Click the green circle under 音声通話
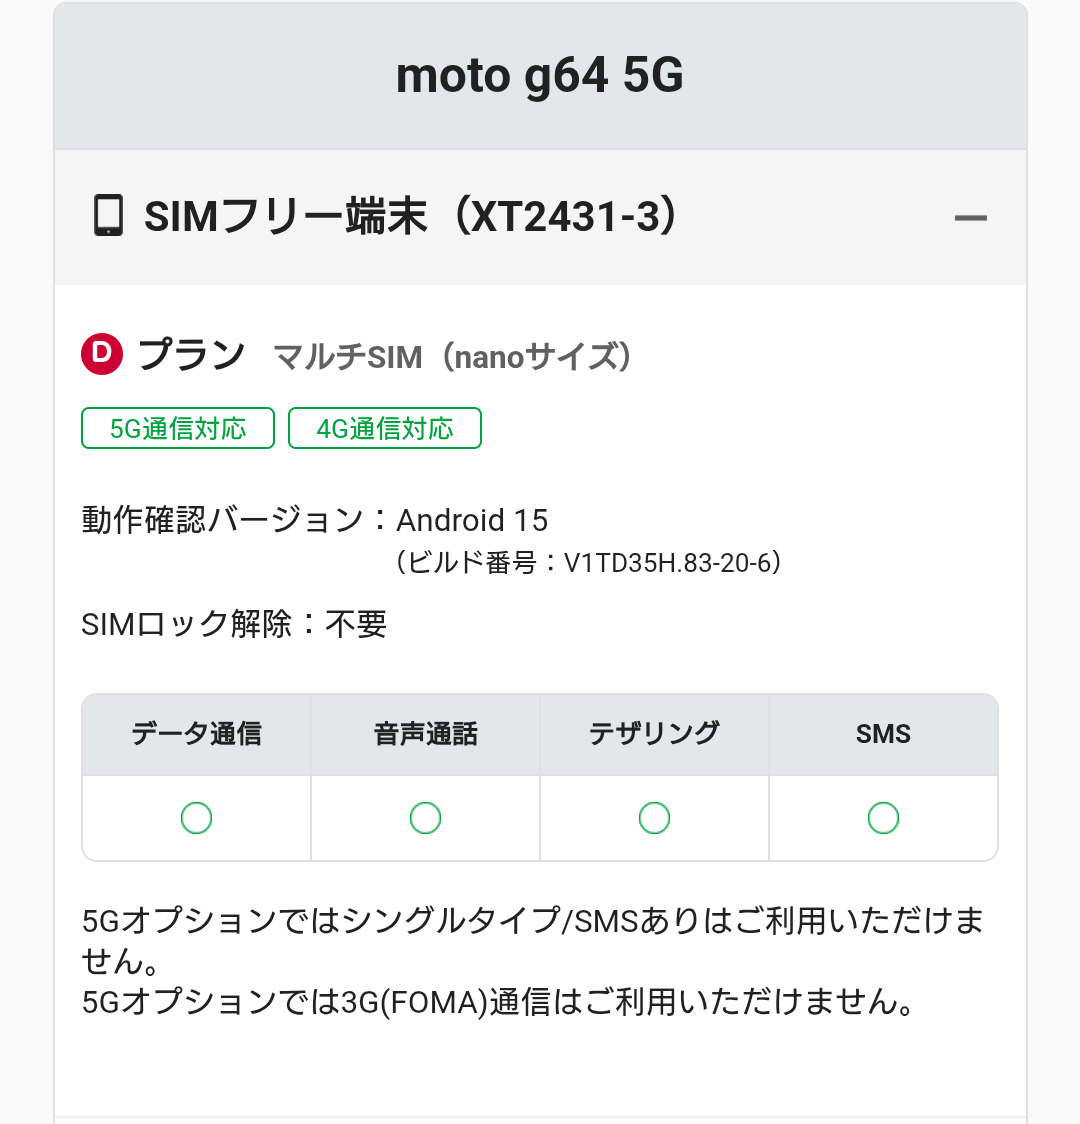Image resolution: width=1080 pixels, height=1124 pixels. [x=425, y=818]
